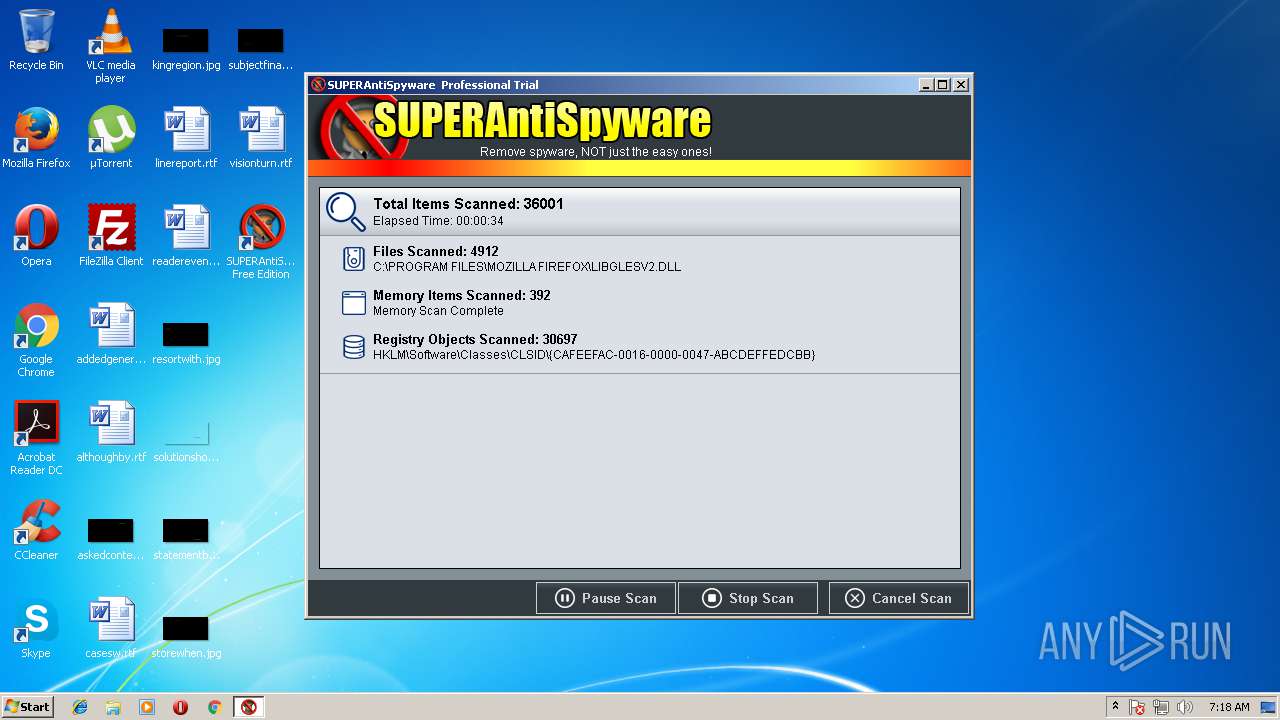Select the HKLM CLSID registry path text
Screen dimensions: 1280x720
tap(594, 355)
